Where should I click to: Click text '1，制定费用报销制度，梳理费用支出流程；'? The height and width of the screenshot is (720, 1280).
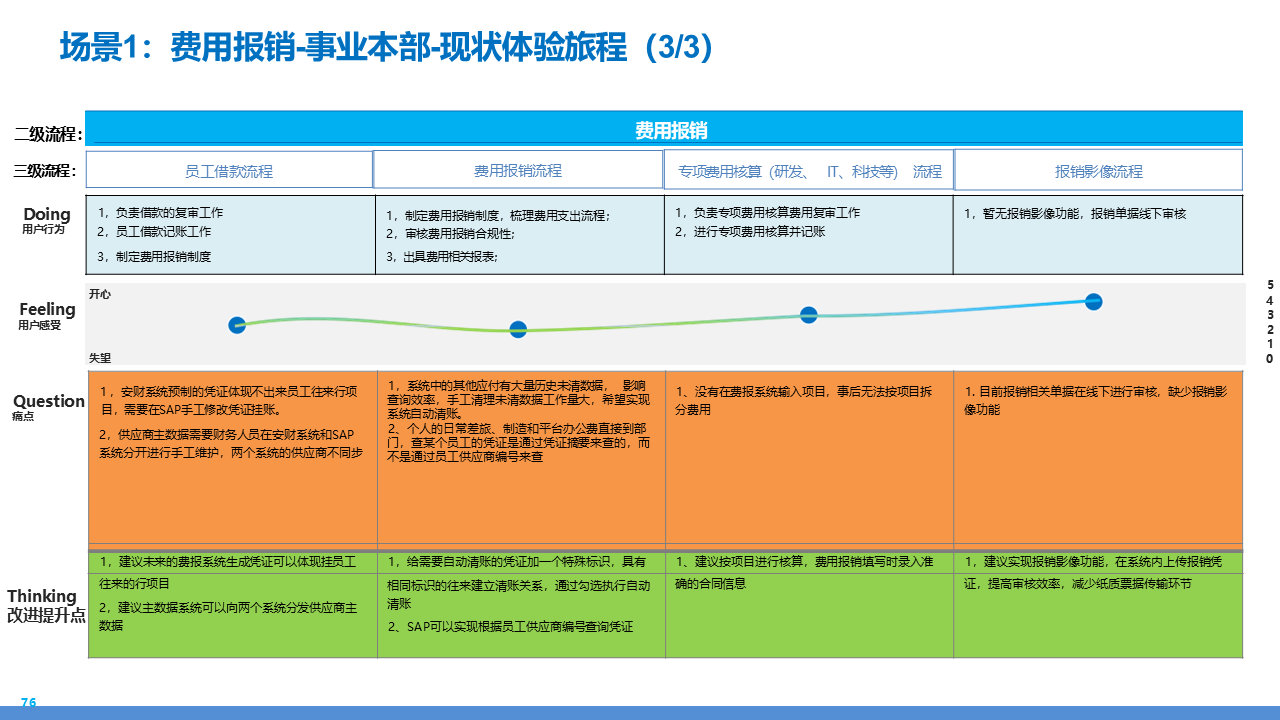click(x=498, y=215)
